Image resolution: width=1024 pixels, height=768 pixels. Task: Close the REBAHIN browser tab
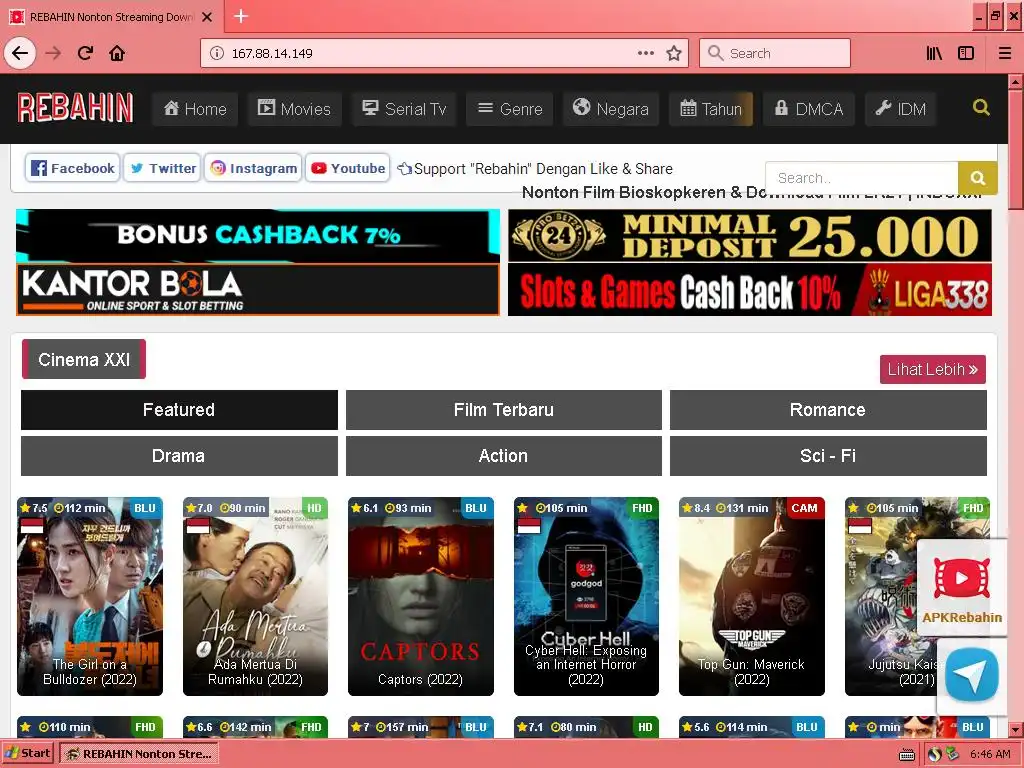pyautogui.click(x=207, y=17)
